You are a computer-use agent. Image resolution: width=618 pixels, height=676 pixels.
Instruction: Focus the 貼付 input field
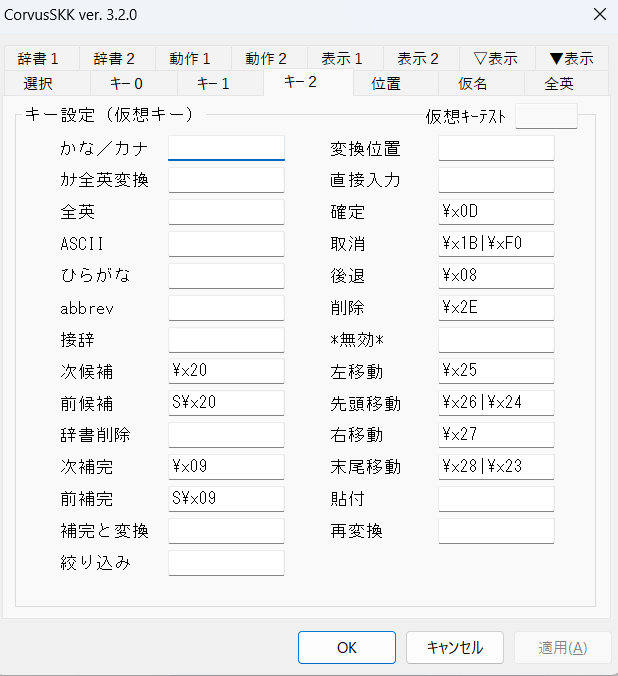496,499
